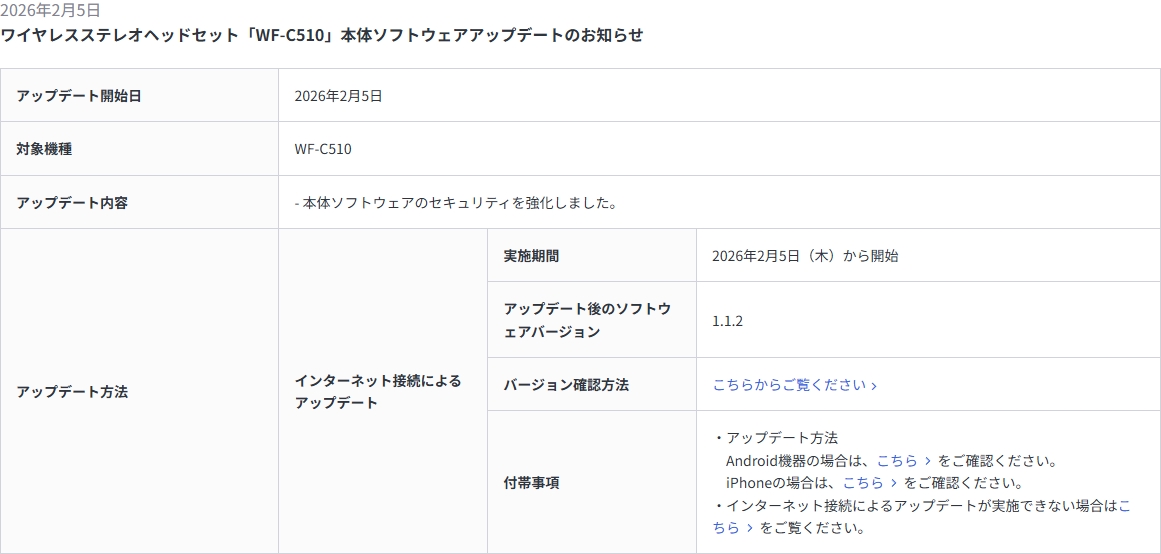Viewport: 1161px width, 554px height.
Task: Open the iPhone update method こちら link
Action: [x=870, y=483]
